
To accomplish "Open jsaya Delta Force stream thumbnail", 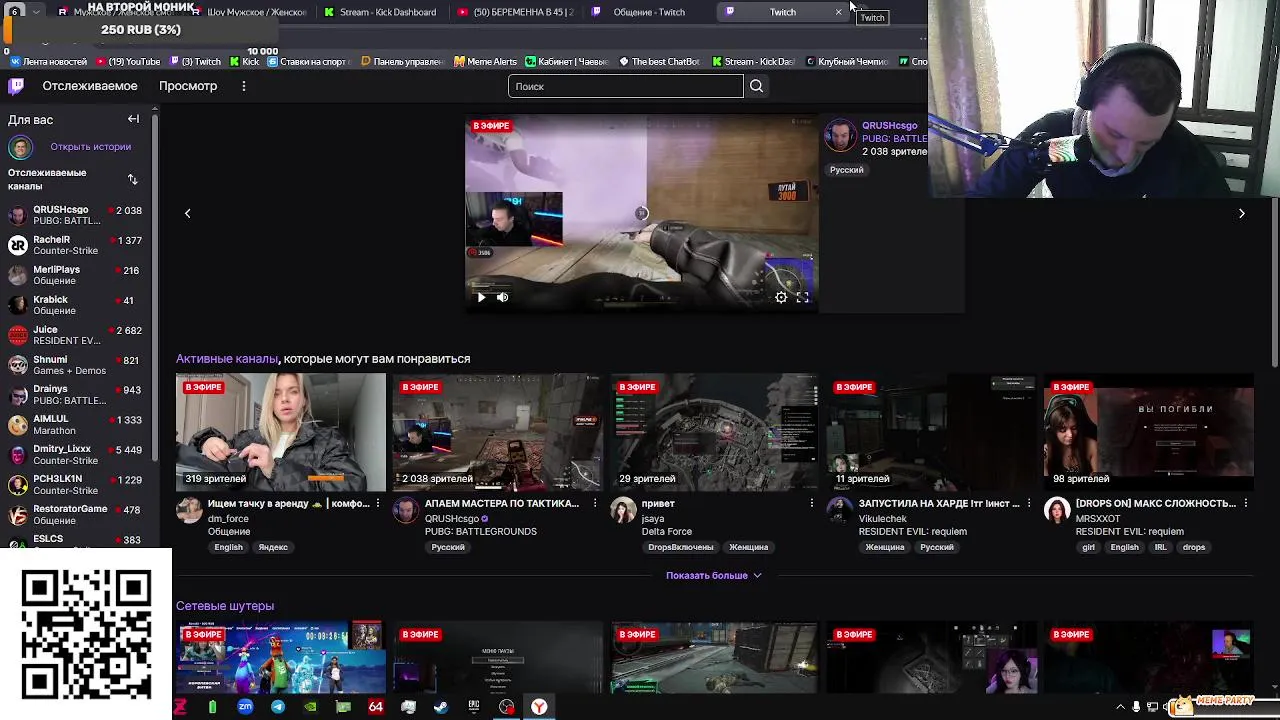I will point(714,432).
